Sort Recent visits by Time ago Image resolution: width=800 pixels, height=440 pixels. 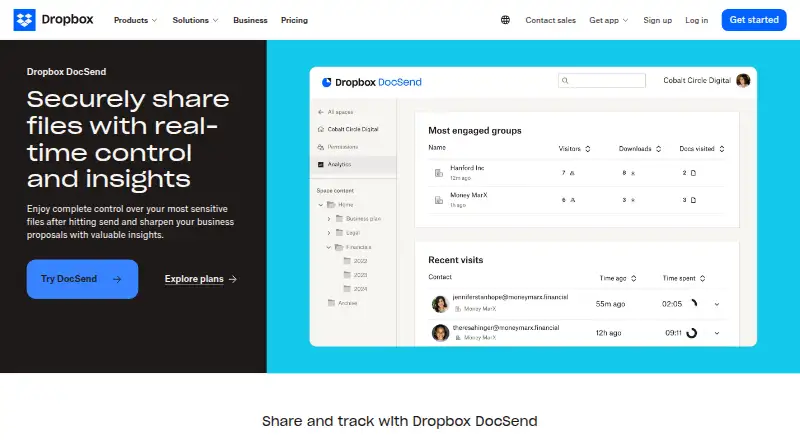pyautogui.click(x=618, y=278)
